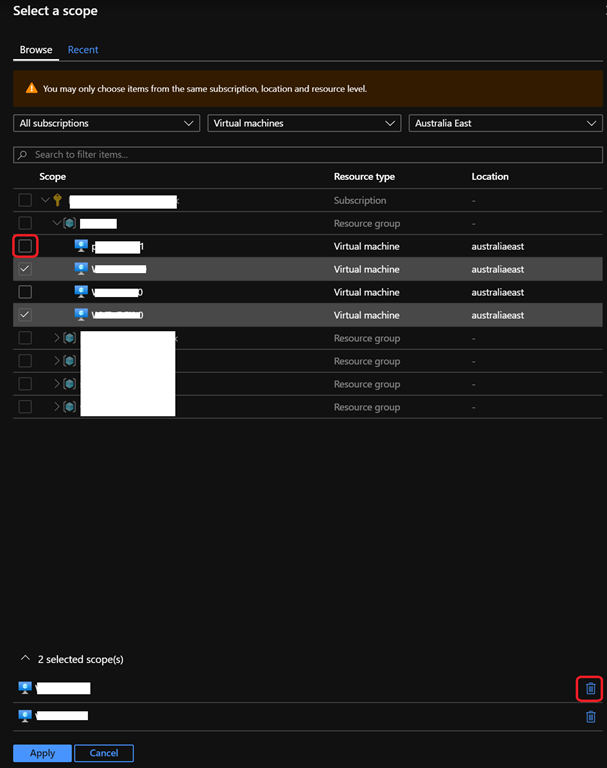Click the Resource type column header
Screen dimensions: 607x768
pos(364,177)
